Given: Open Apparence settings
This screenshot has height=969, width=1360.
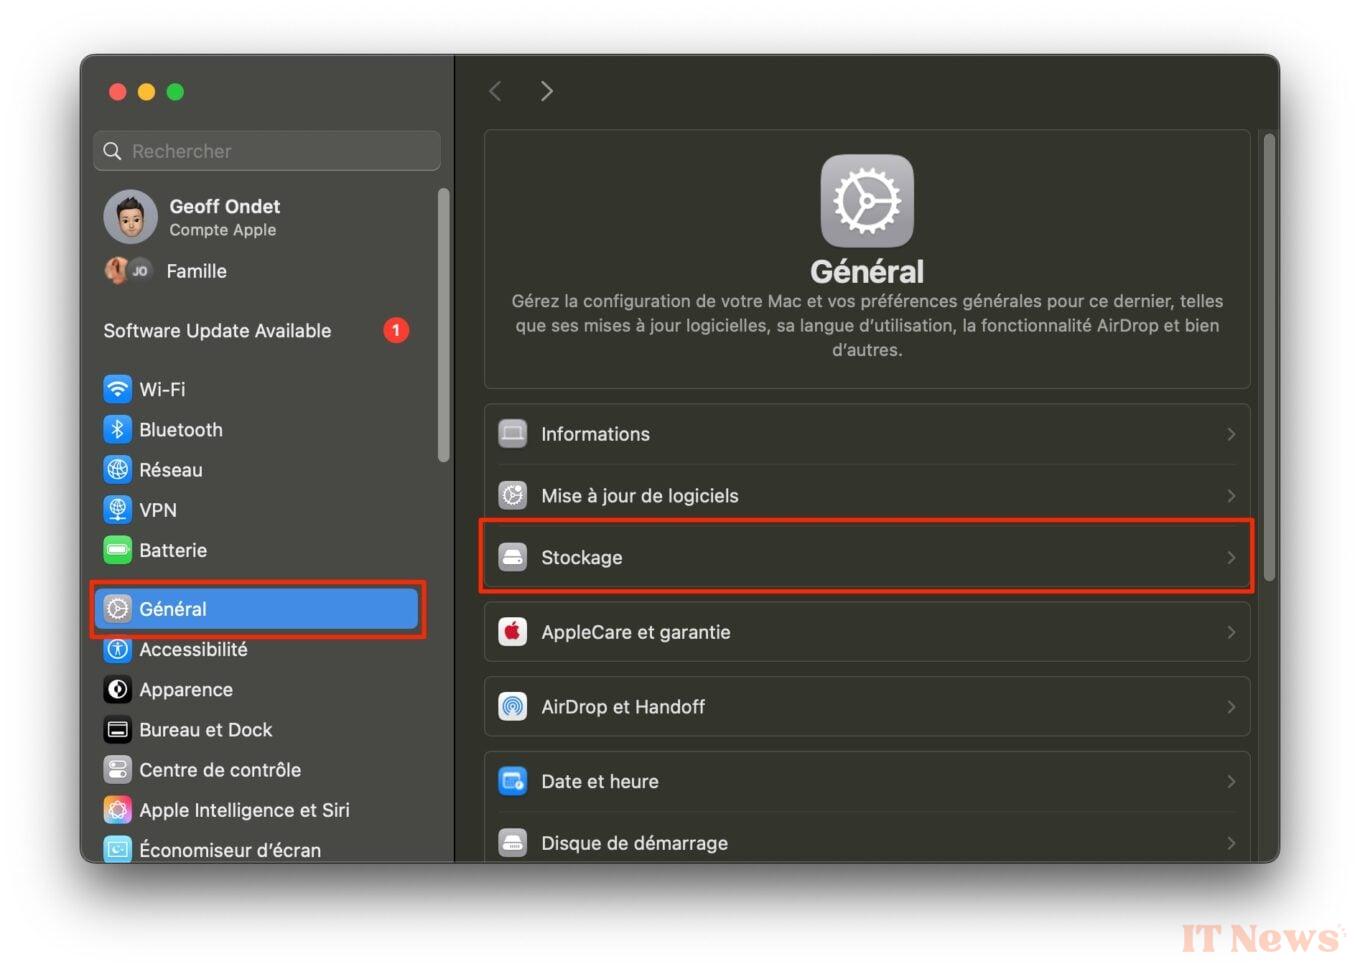Looking at the screenshot, I should click(x=186, y=689).
